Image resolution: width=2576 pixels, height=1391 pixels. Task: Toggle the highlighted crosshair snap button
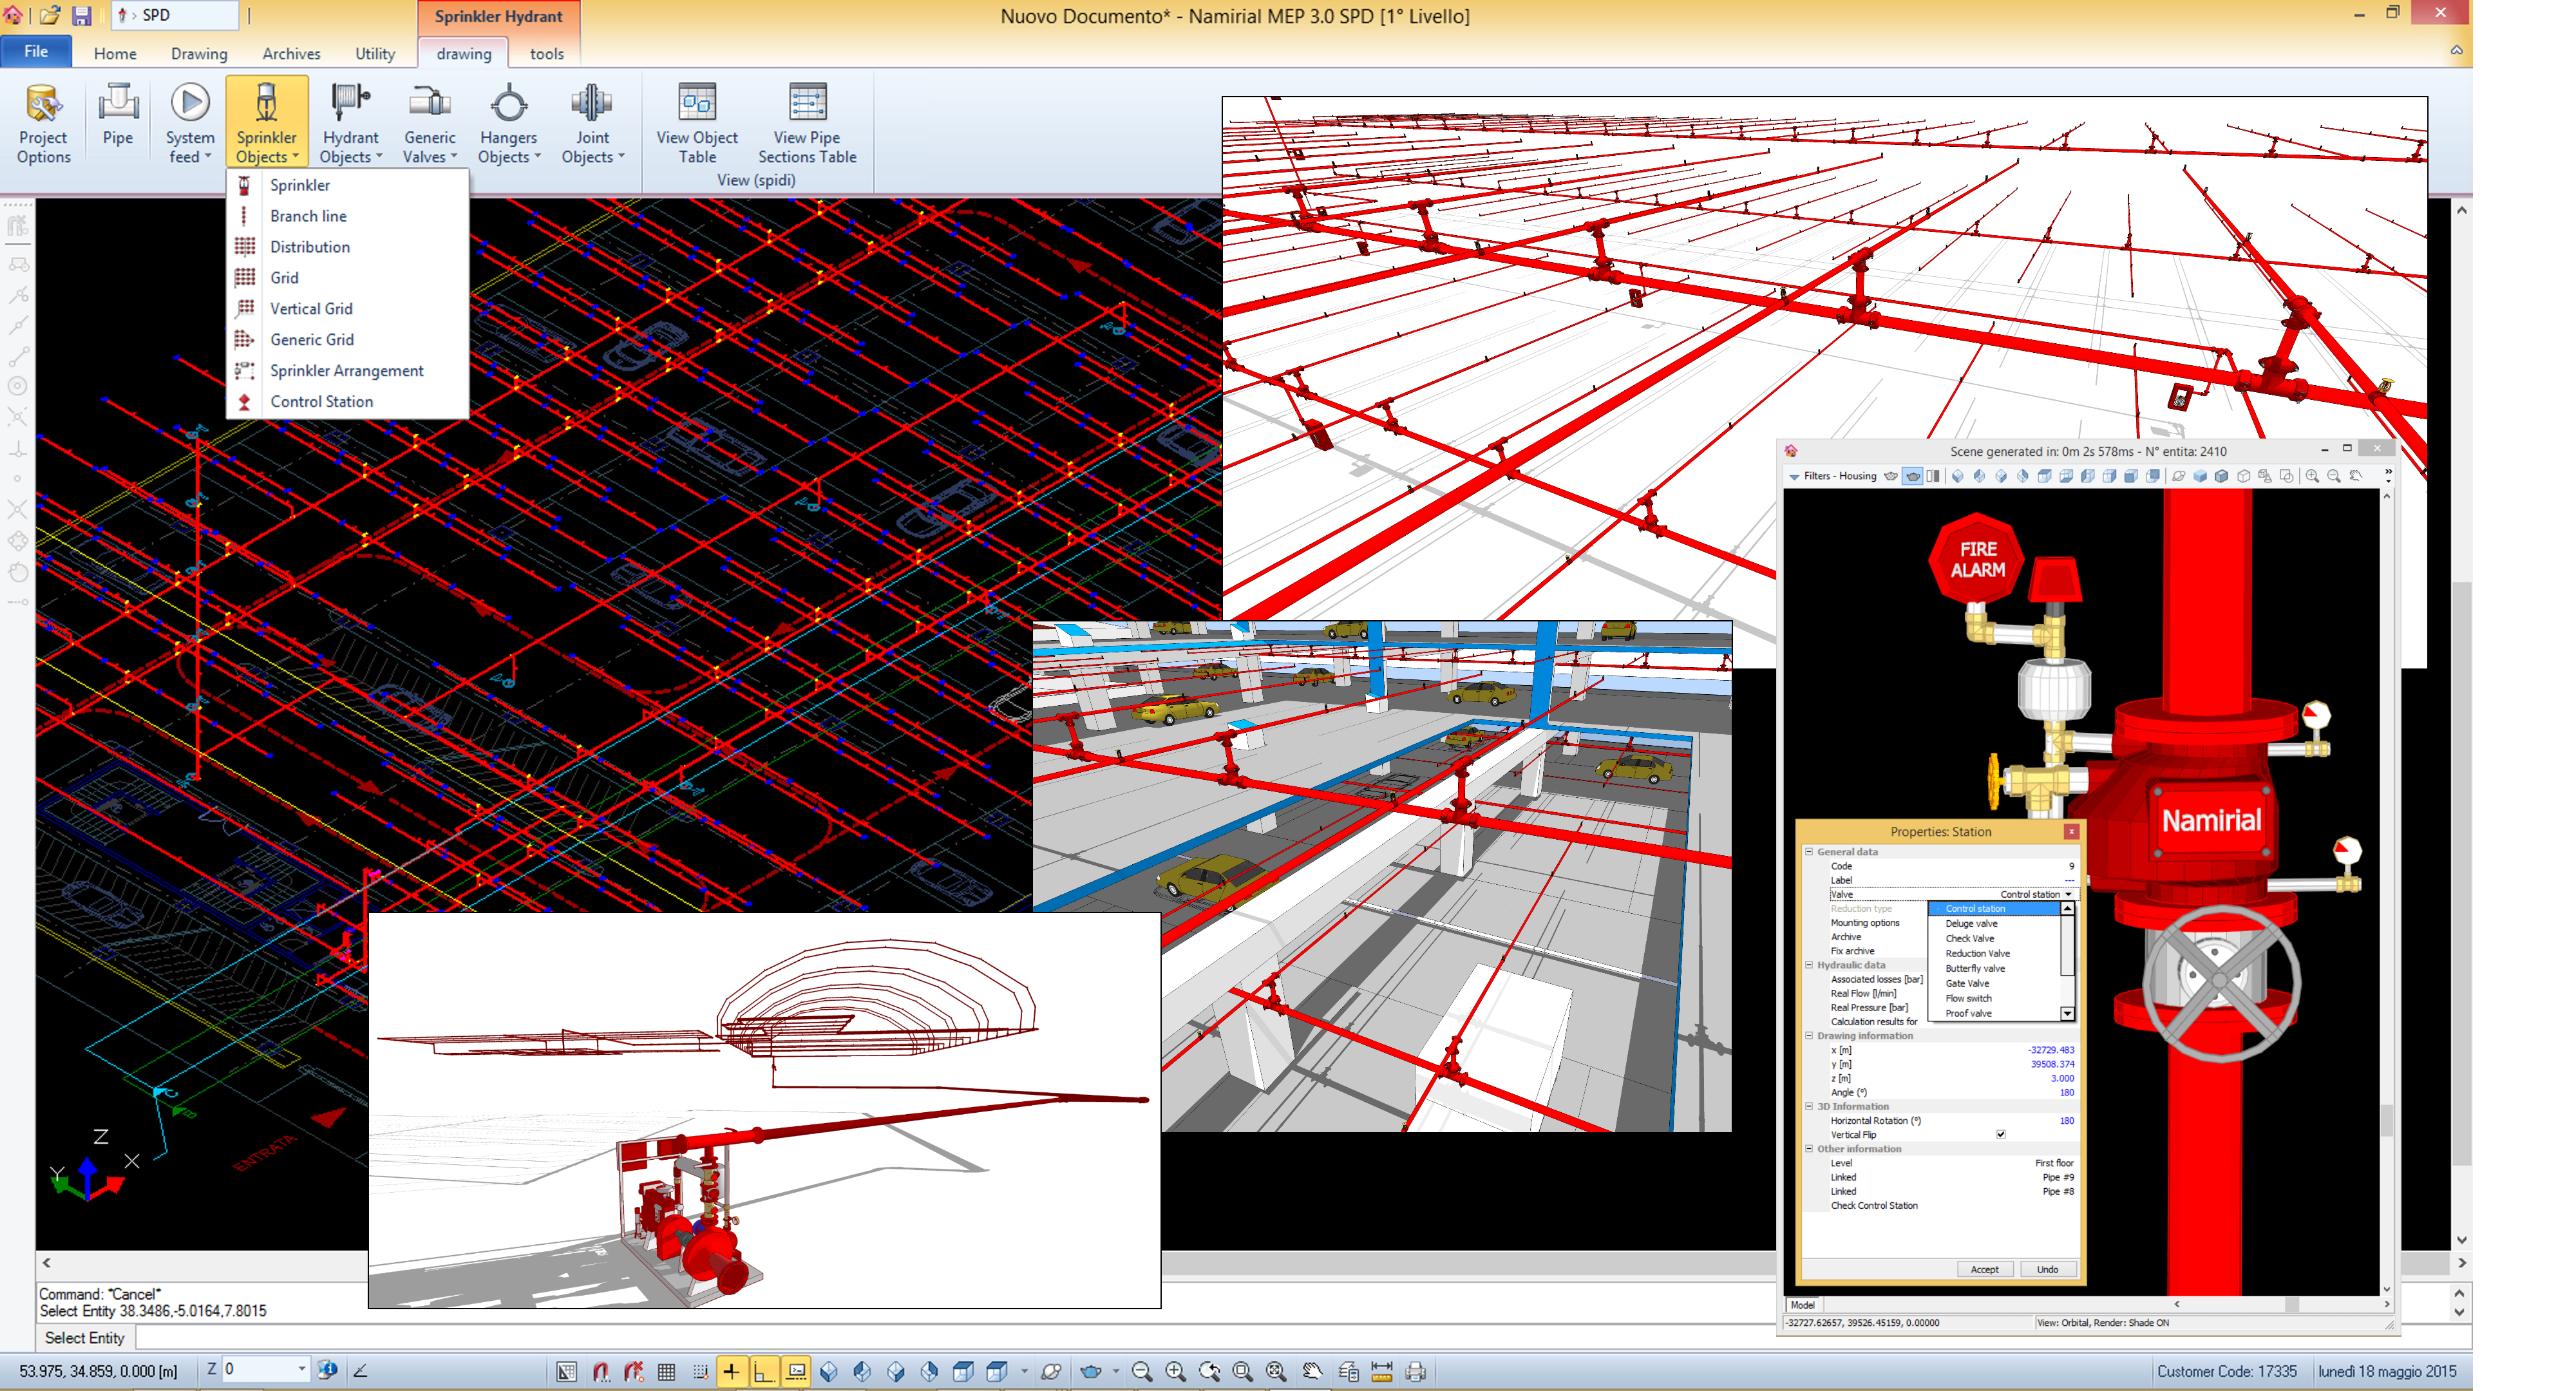click(731, 1372)
